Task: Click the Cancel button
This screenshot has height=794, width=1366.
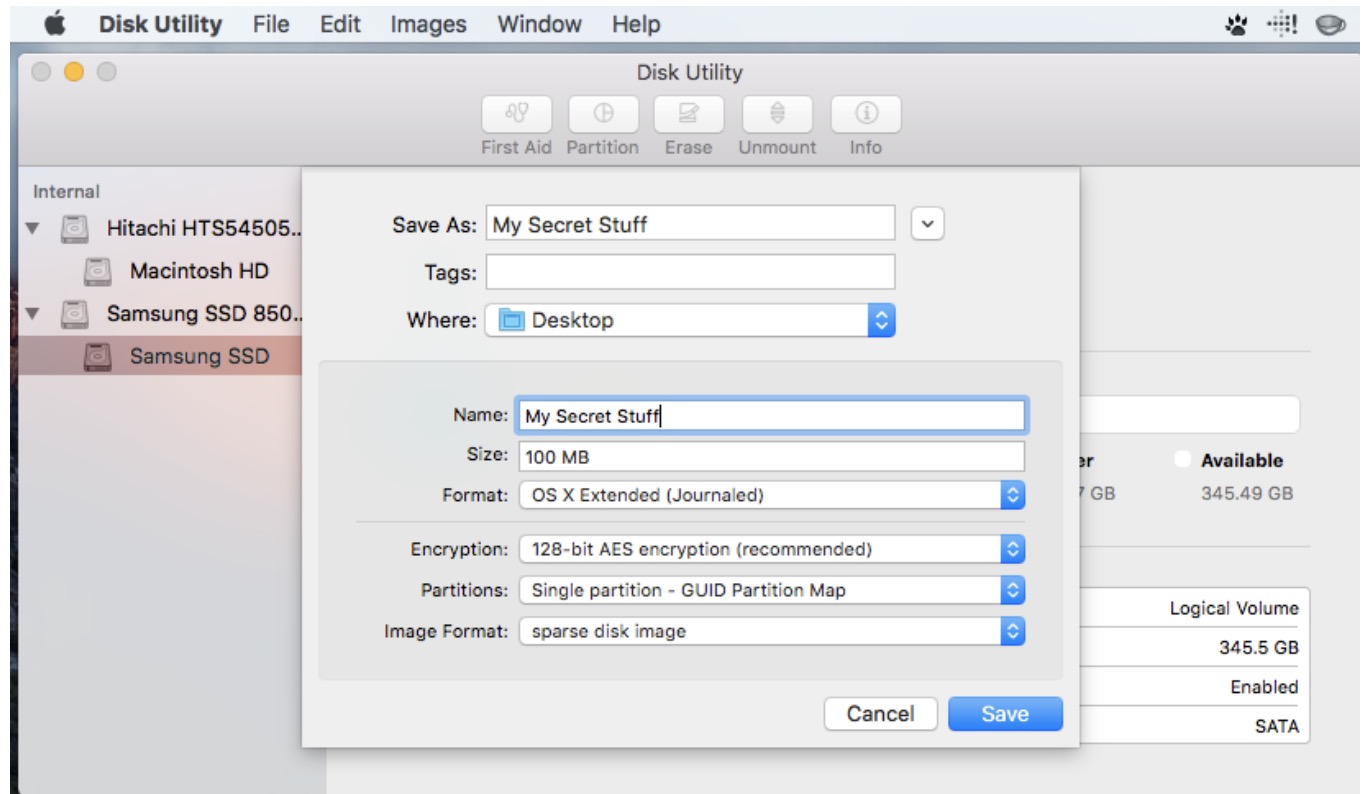Action: (881, 714)
